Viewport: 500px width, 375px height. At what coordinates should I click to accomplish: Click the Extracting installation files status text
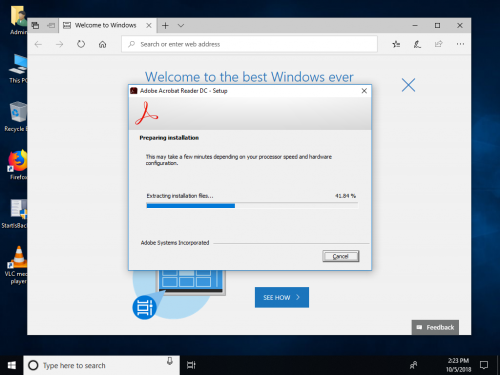[180, 196]
